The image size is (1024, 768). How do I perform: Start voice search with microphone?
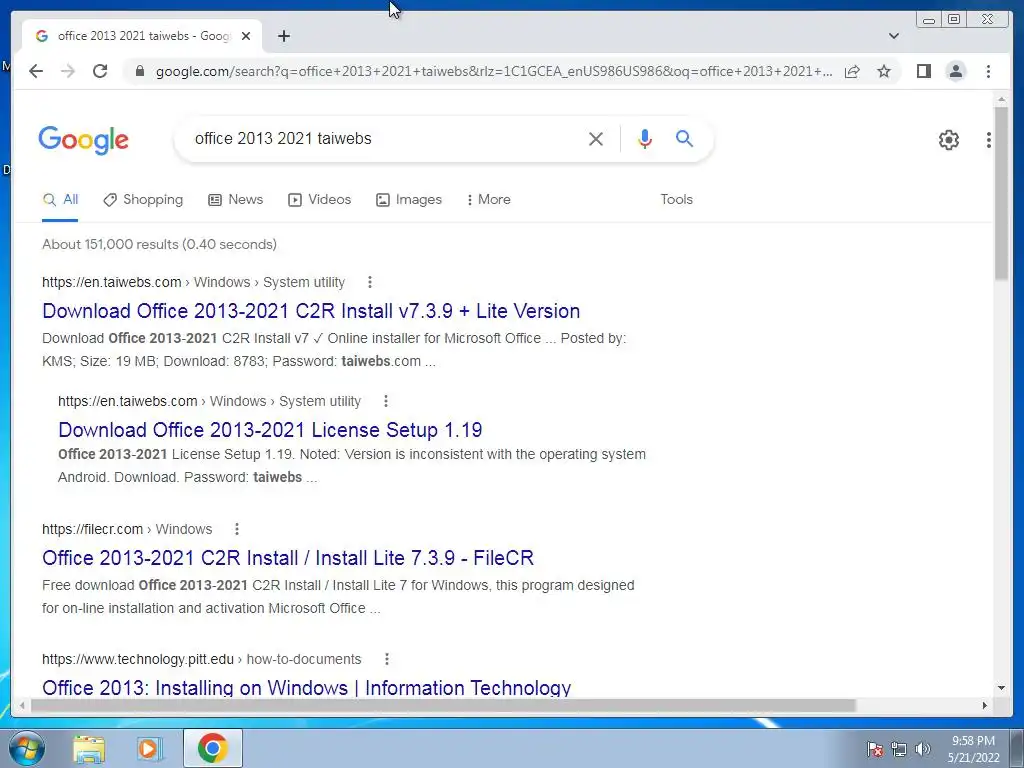point(645,138)
